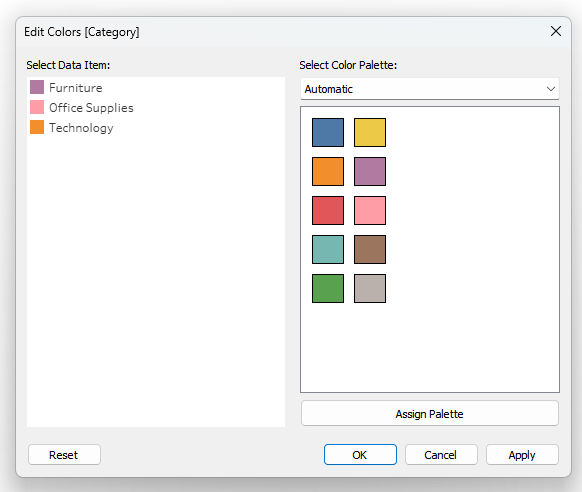582x492 pixels.
Task: Pick the teal color swatch
Action: [x=328, y=249]
